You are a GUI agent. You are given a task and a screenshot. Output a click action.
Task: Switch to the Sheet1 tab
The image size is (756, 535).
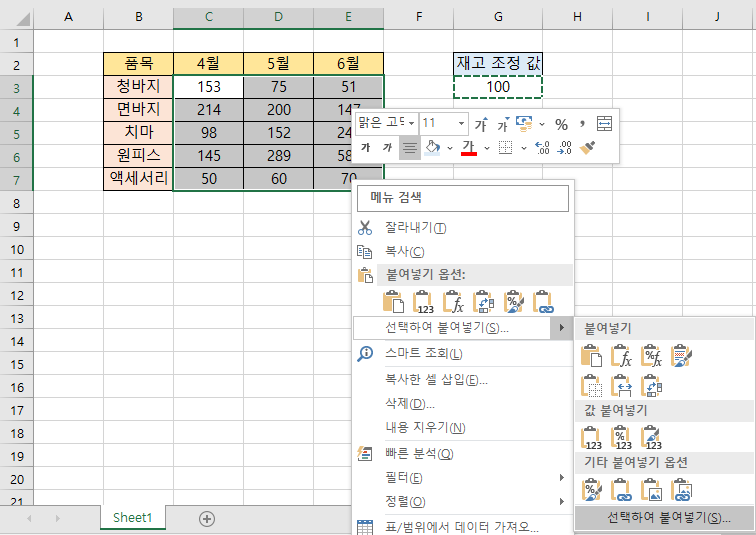[133, 518]
